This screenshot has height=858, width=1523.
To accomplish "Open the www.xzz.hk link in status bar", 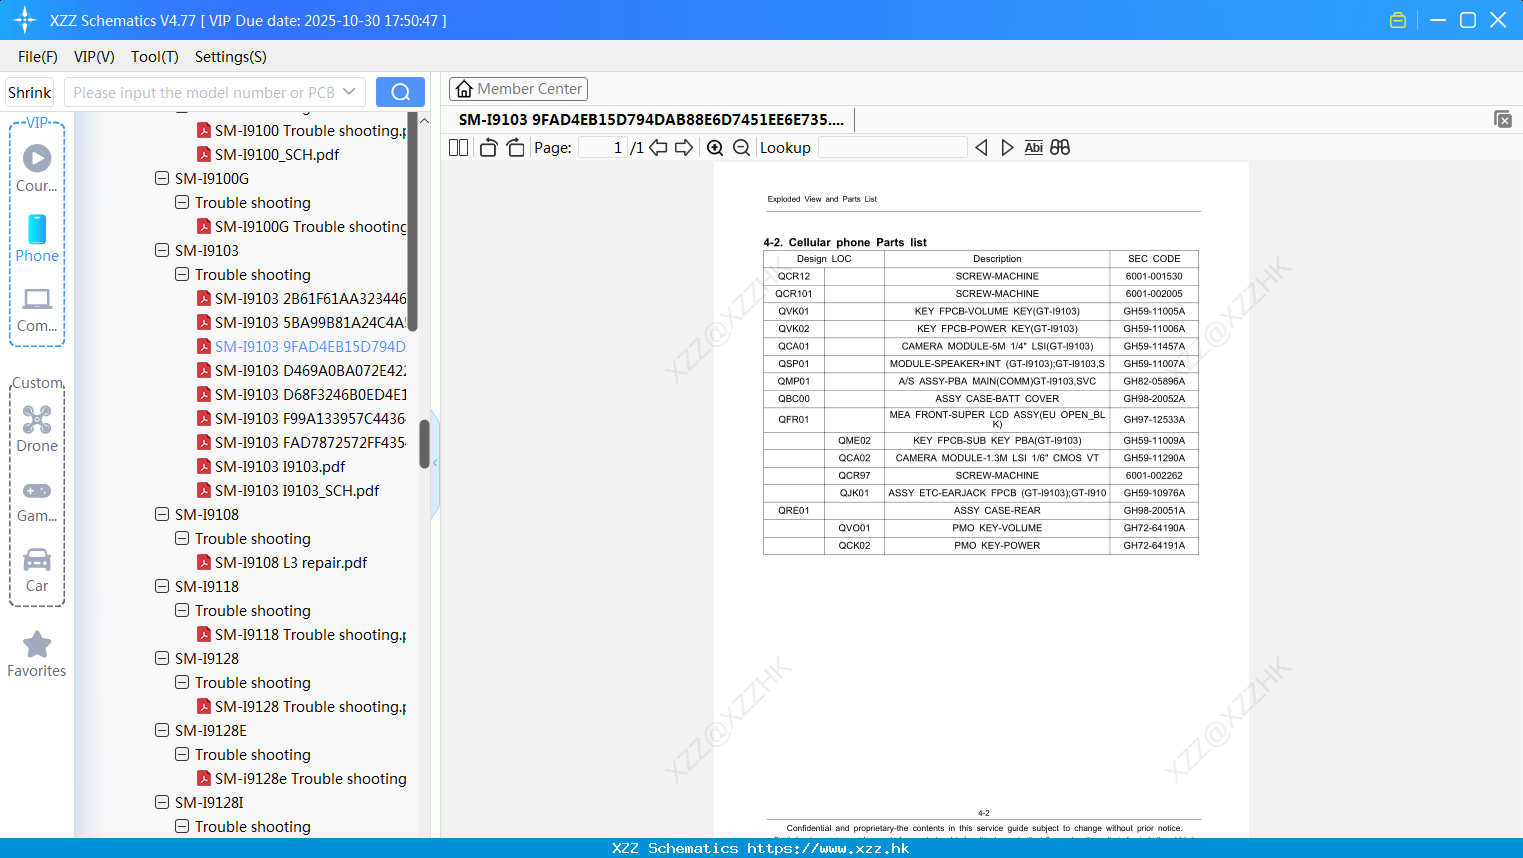I will tap(828, 848).
